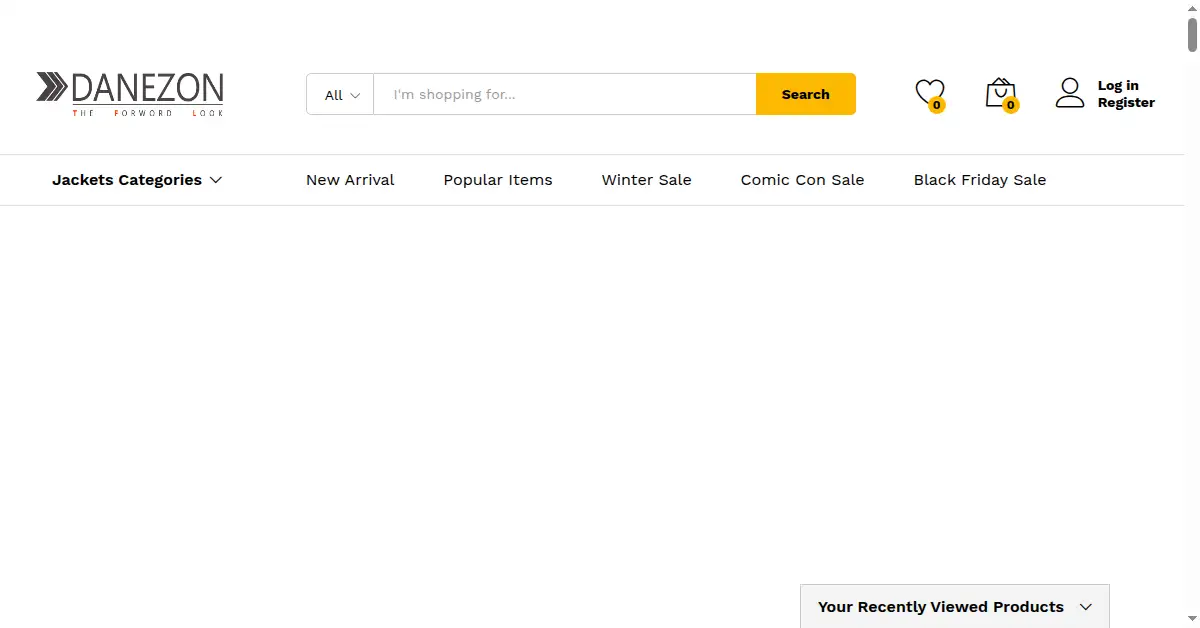The image size is (1200, 628).
Task: Open the Black Friday Sale page
Action: tap(980, 180)
